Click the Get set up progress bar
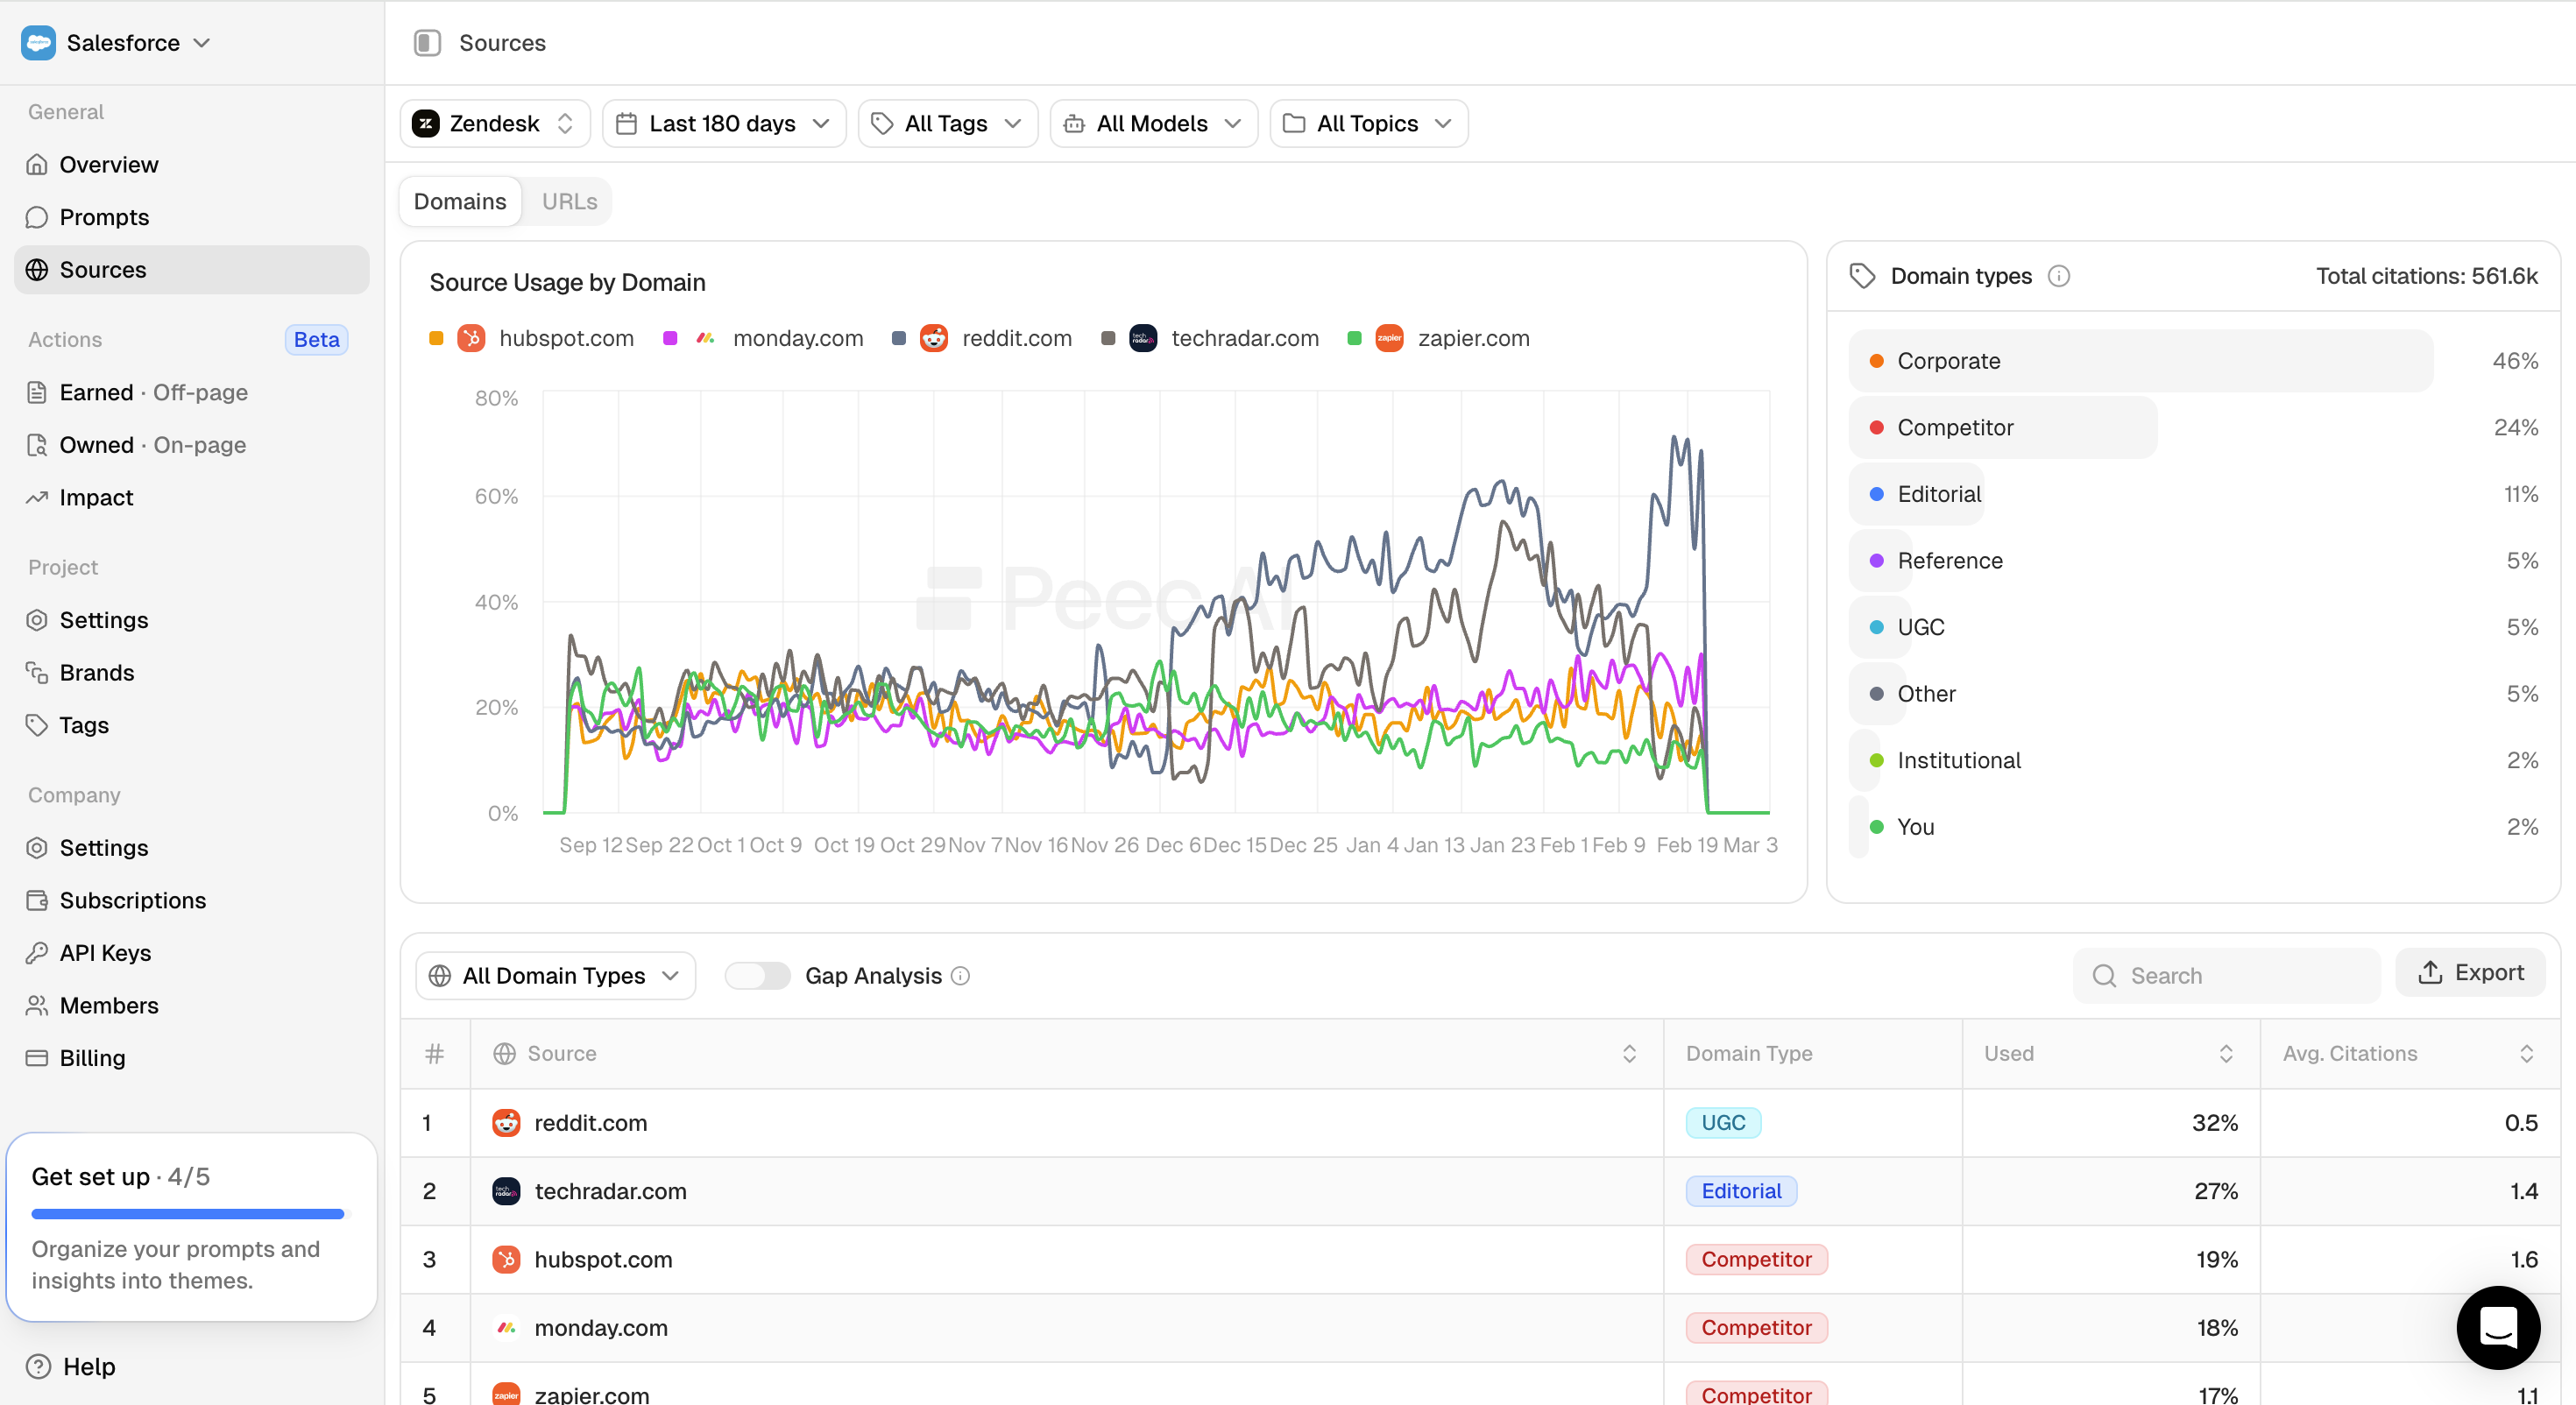The image size is (2576, 1405). click(x=188, y=1214)
